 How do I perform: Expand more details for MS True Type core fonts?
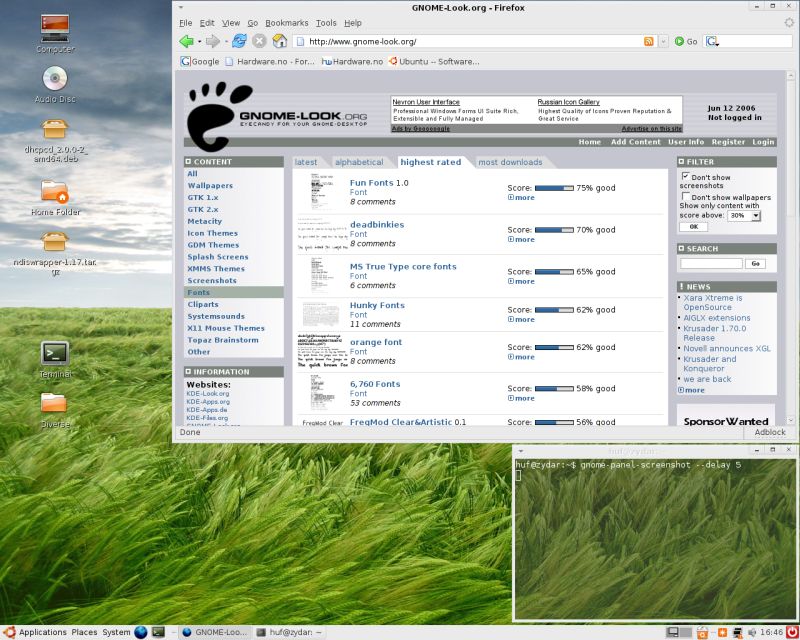521,281
